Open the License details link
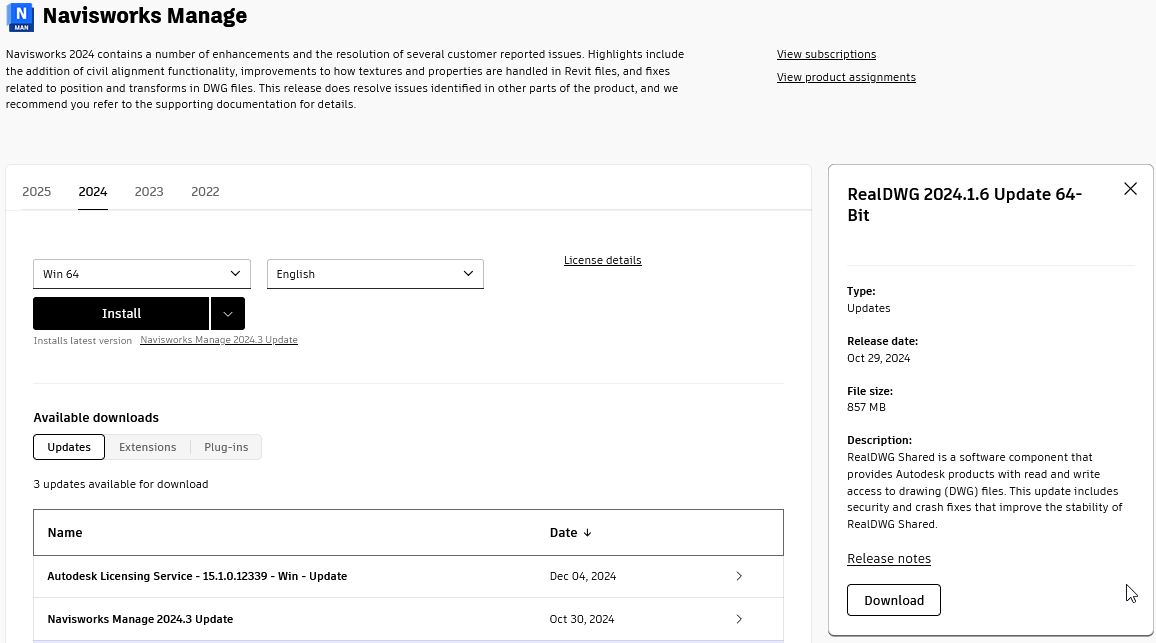The image size is (1156, 643). (602, 260)
